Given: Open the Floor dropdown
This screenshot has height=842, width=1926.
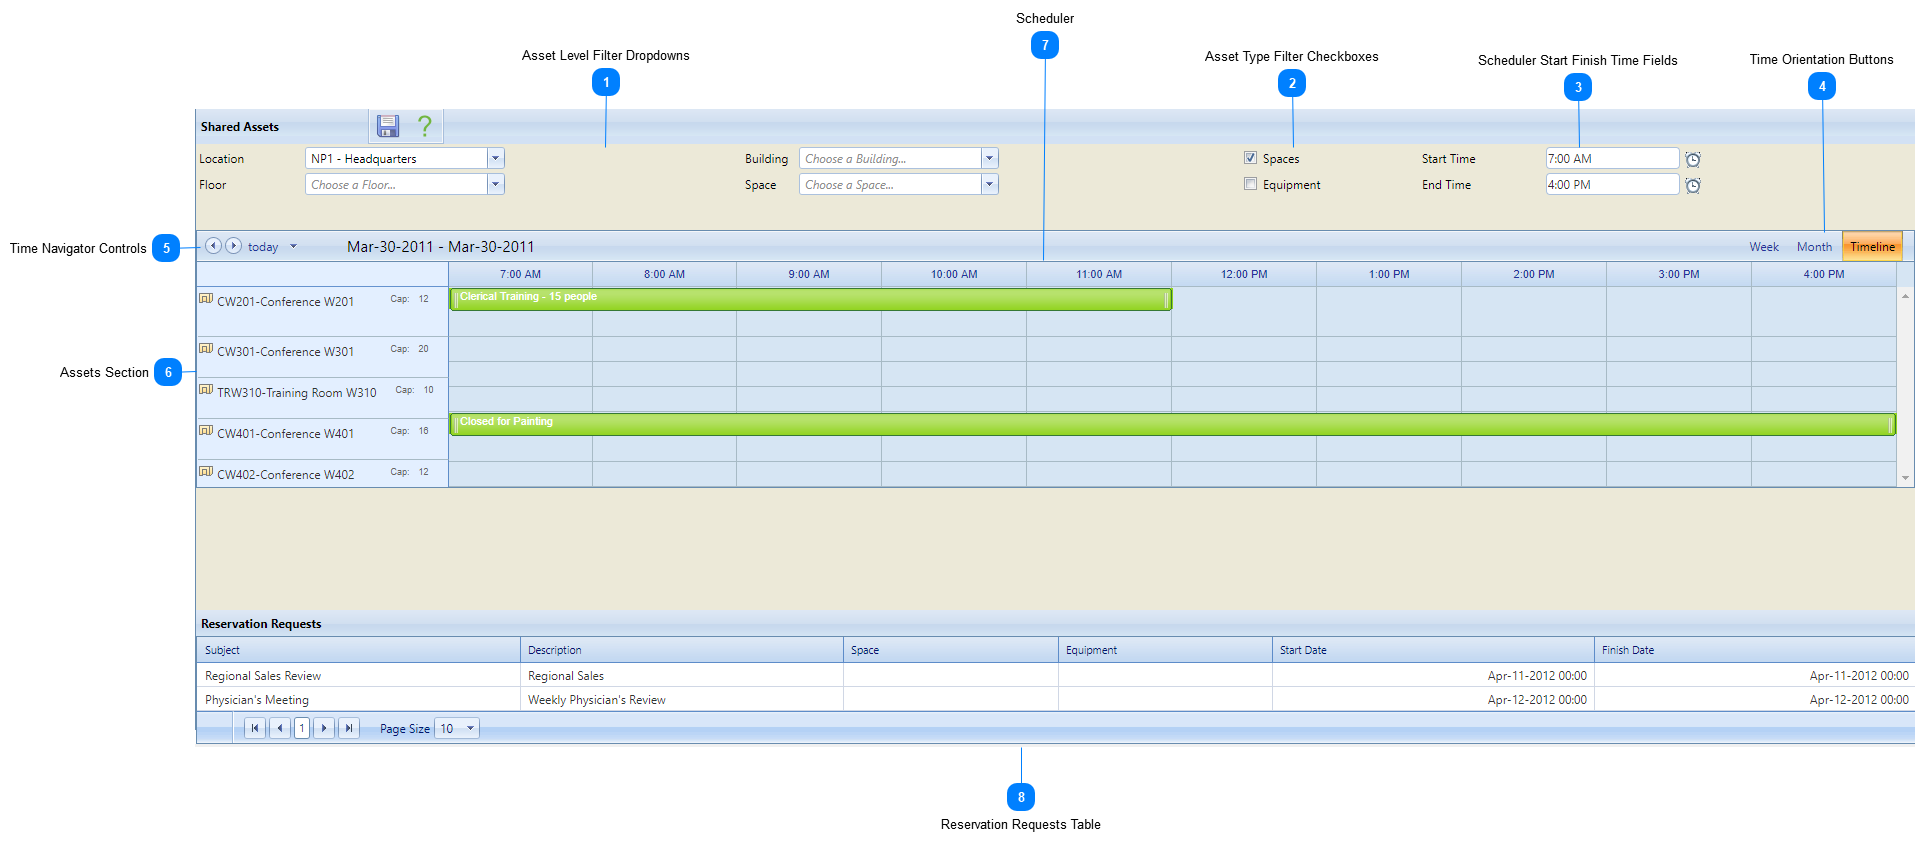Looking at the screenshot, I should (495, 184).
